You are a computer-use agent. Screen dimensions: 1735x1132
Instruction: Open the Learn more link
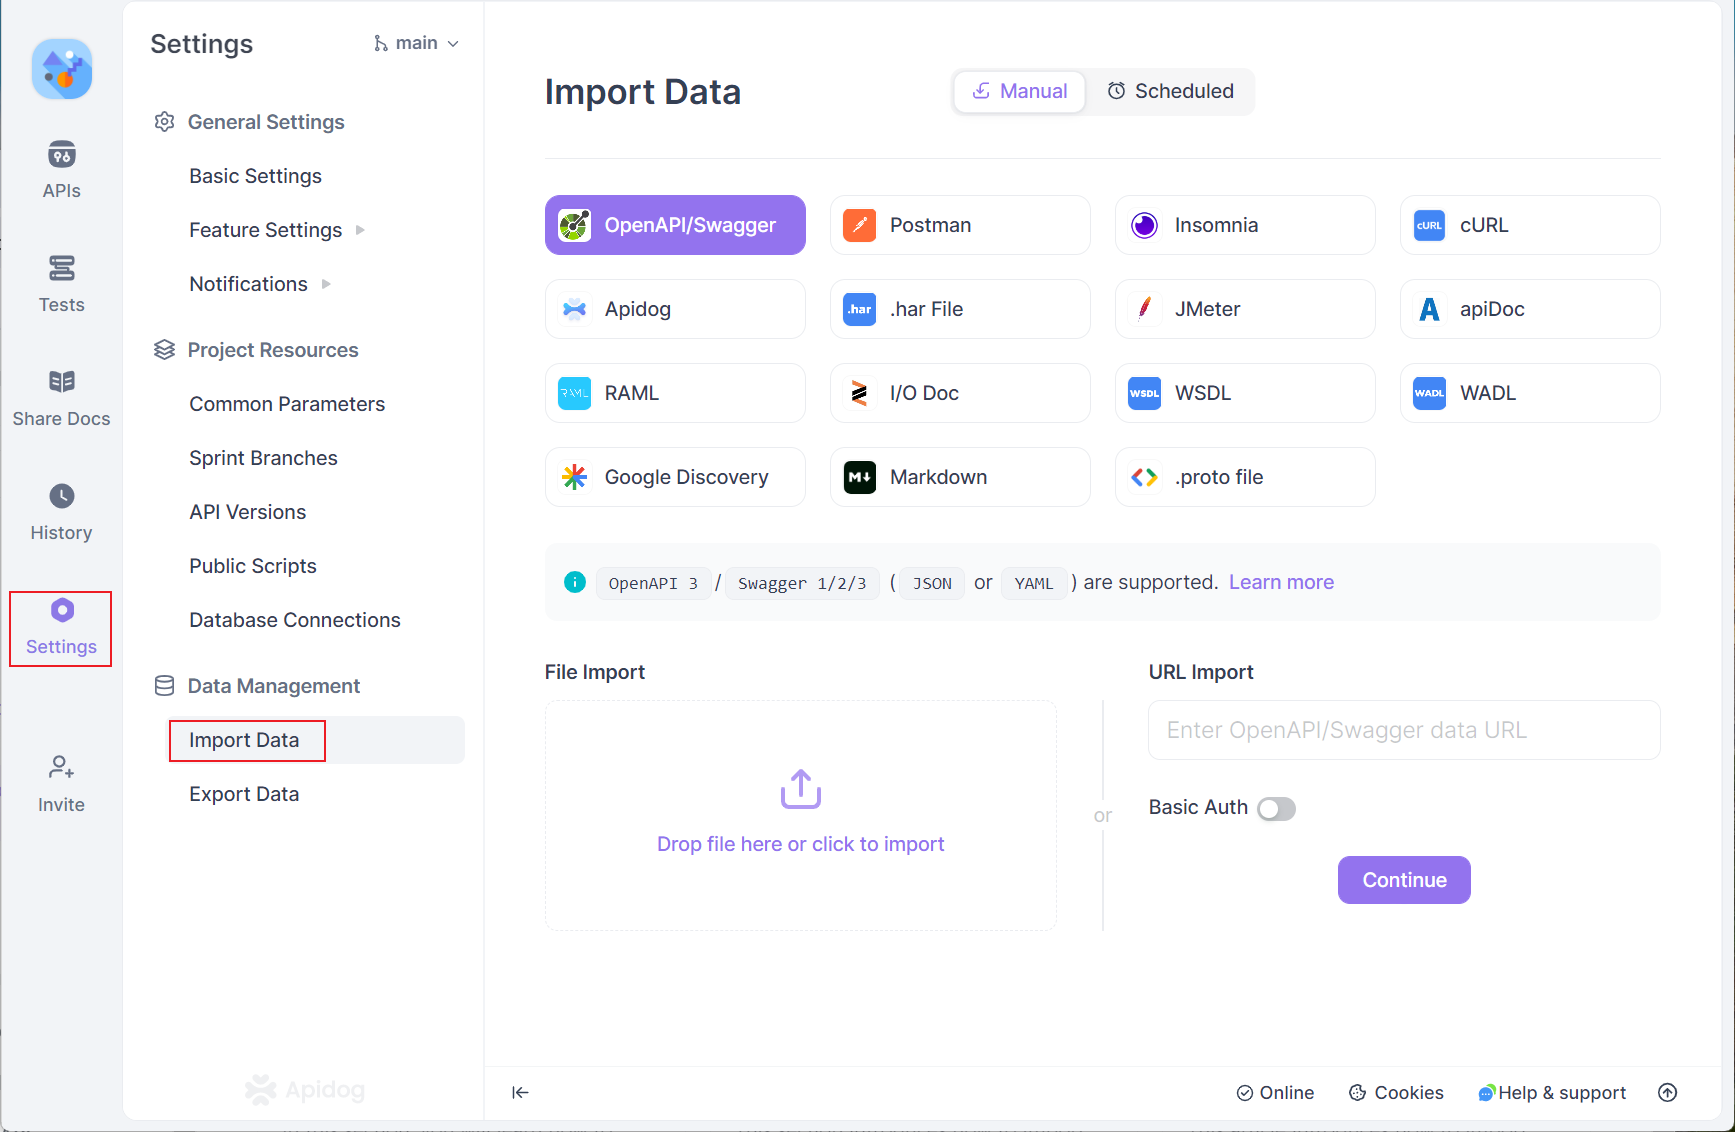[x=1280, y=581]
